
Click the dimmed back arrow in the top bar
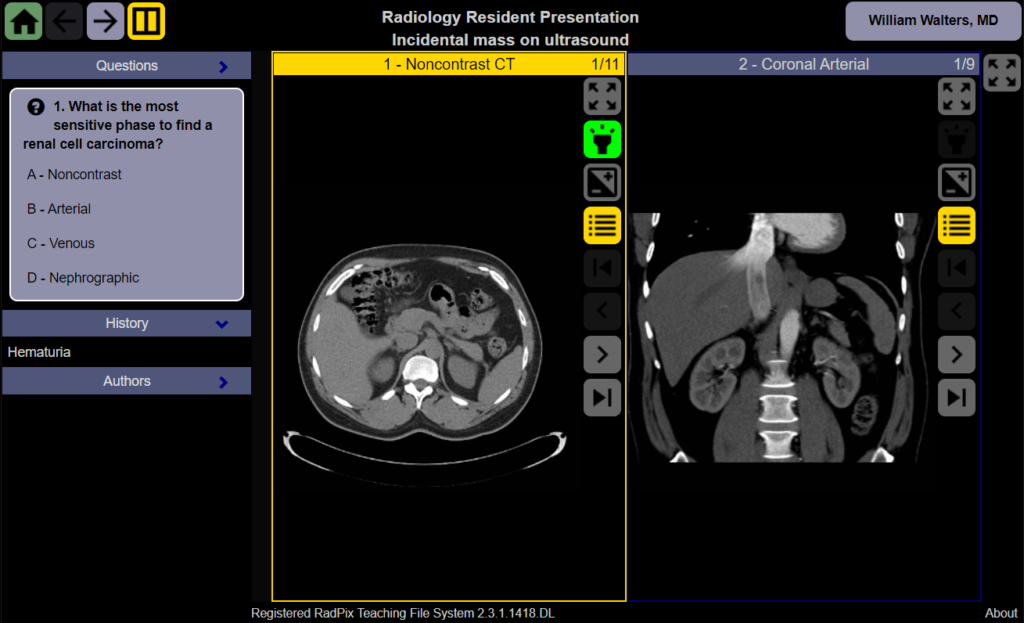pos(64,22)
